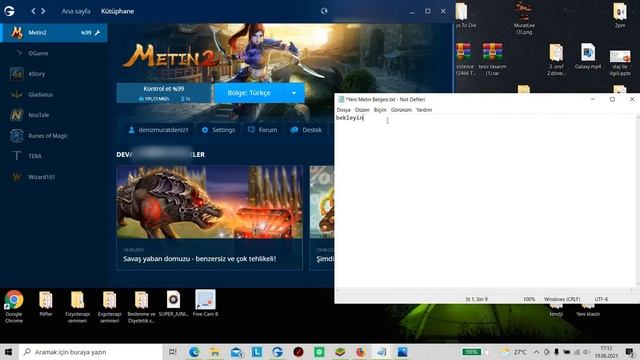Select the Beslenme ve Diyetetik desktop folder
Image resolution: width=640 pixels, height=360 pixels.
click(x=141, y=307)
